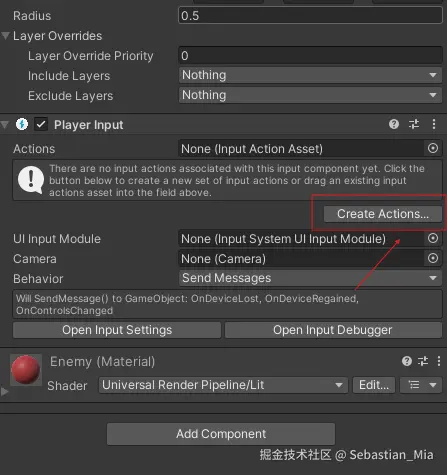The image size is (447, 475).
Task: Click the Create Actions... button
Action: coord(383,214)
